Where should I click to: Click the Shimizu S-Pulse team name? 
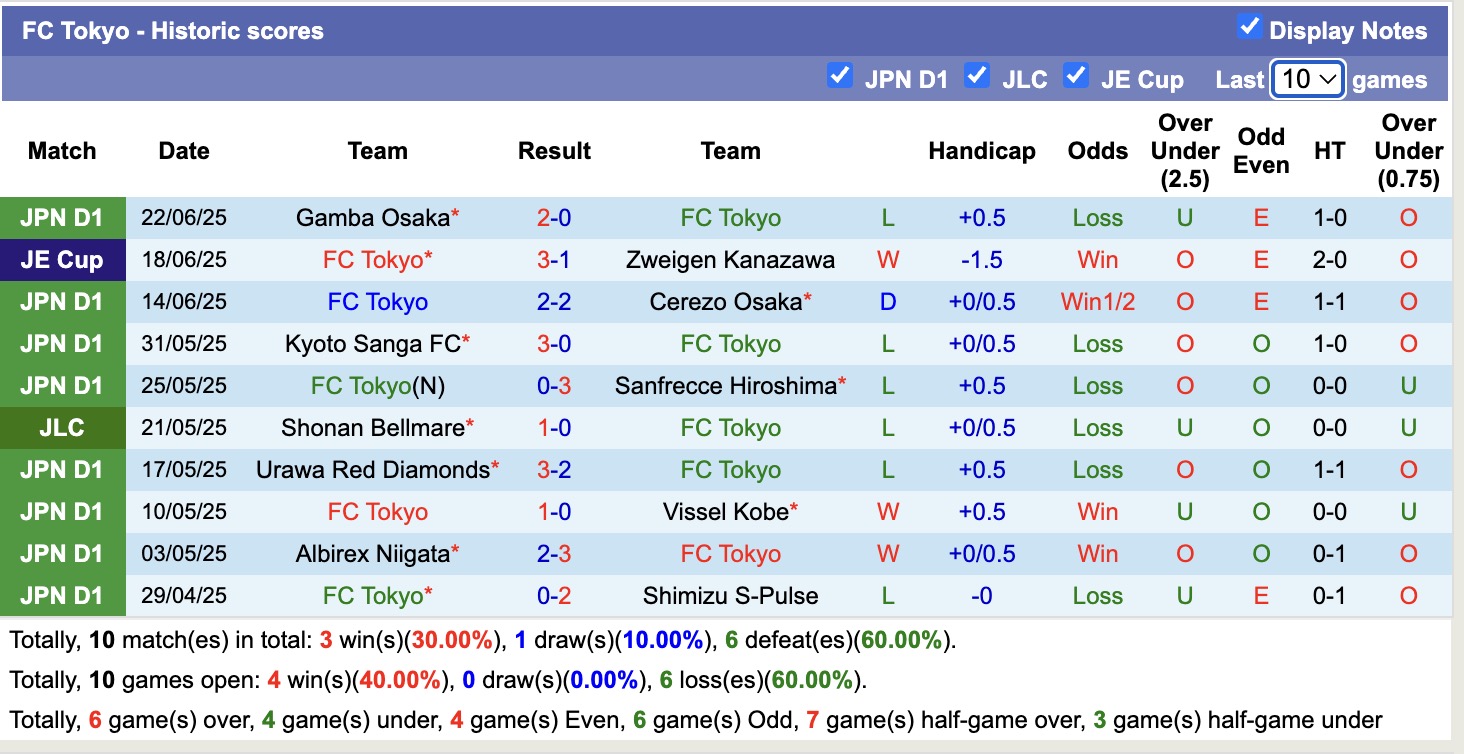click(731, 595)
